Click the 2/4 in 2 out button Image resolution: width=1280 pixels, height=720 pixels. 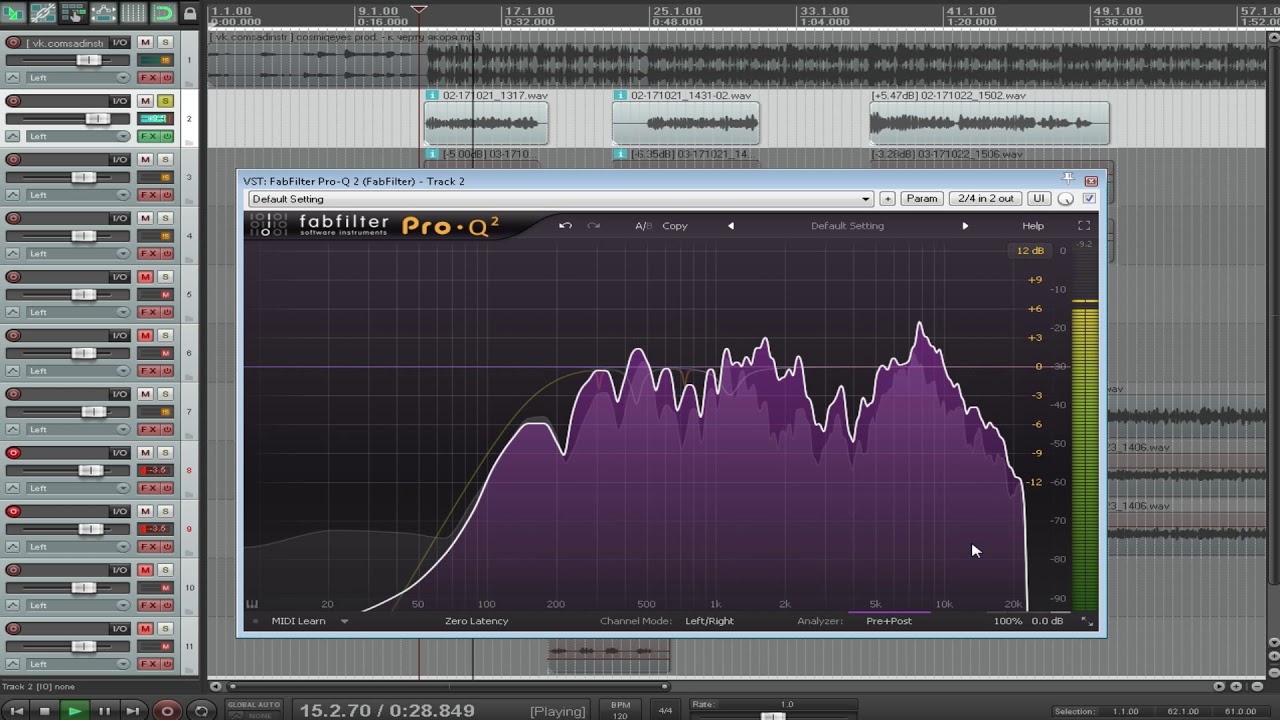[x=986, y=199]
